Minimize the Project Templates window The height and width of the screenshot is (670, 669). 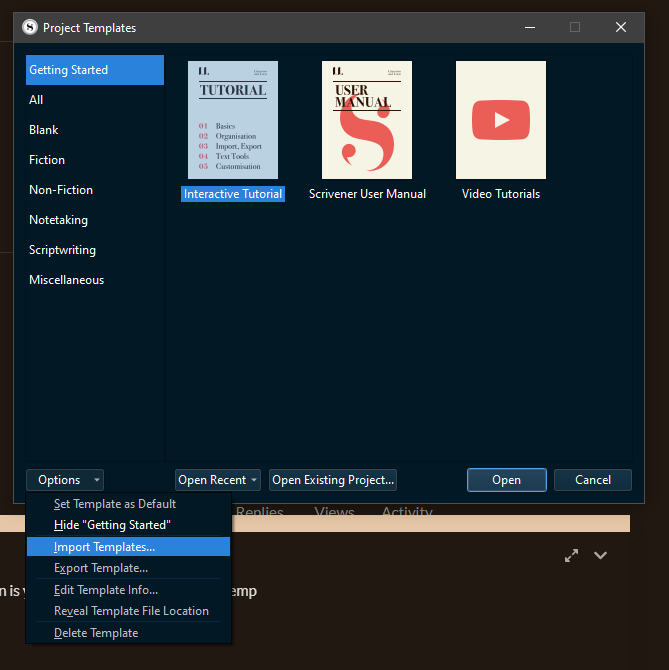530,27
